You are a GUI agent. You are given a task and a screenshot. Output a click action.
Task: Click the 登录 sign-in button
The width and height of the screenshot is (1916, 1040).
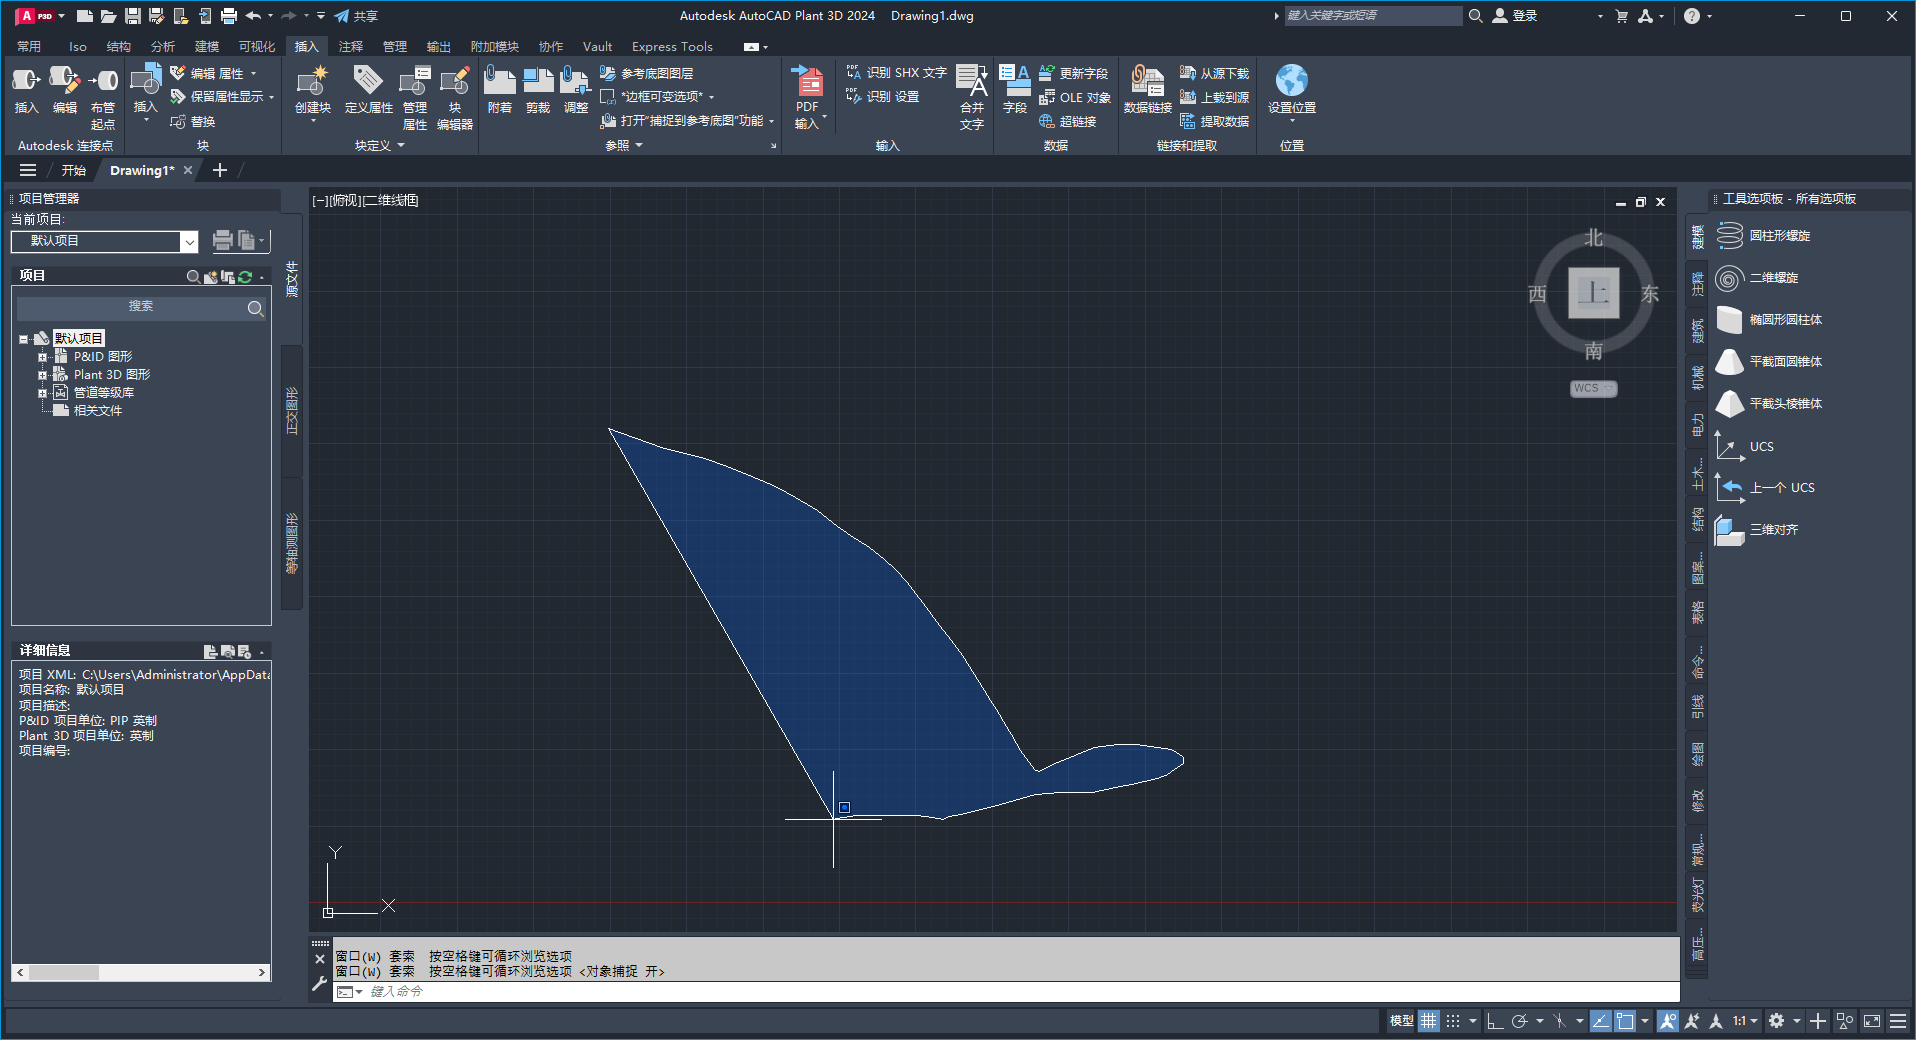tap(1515, 16)
